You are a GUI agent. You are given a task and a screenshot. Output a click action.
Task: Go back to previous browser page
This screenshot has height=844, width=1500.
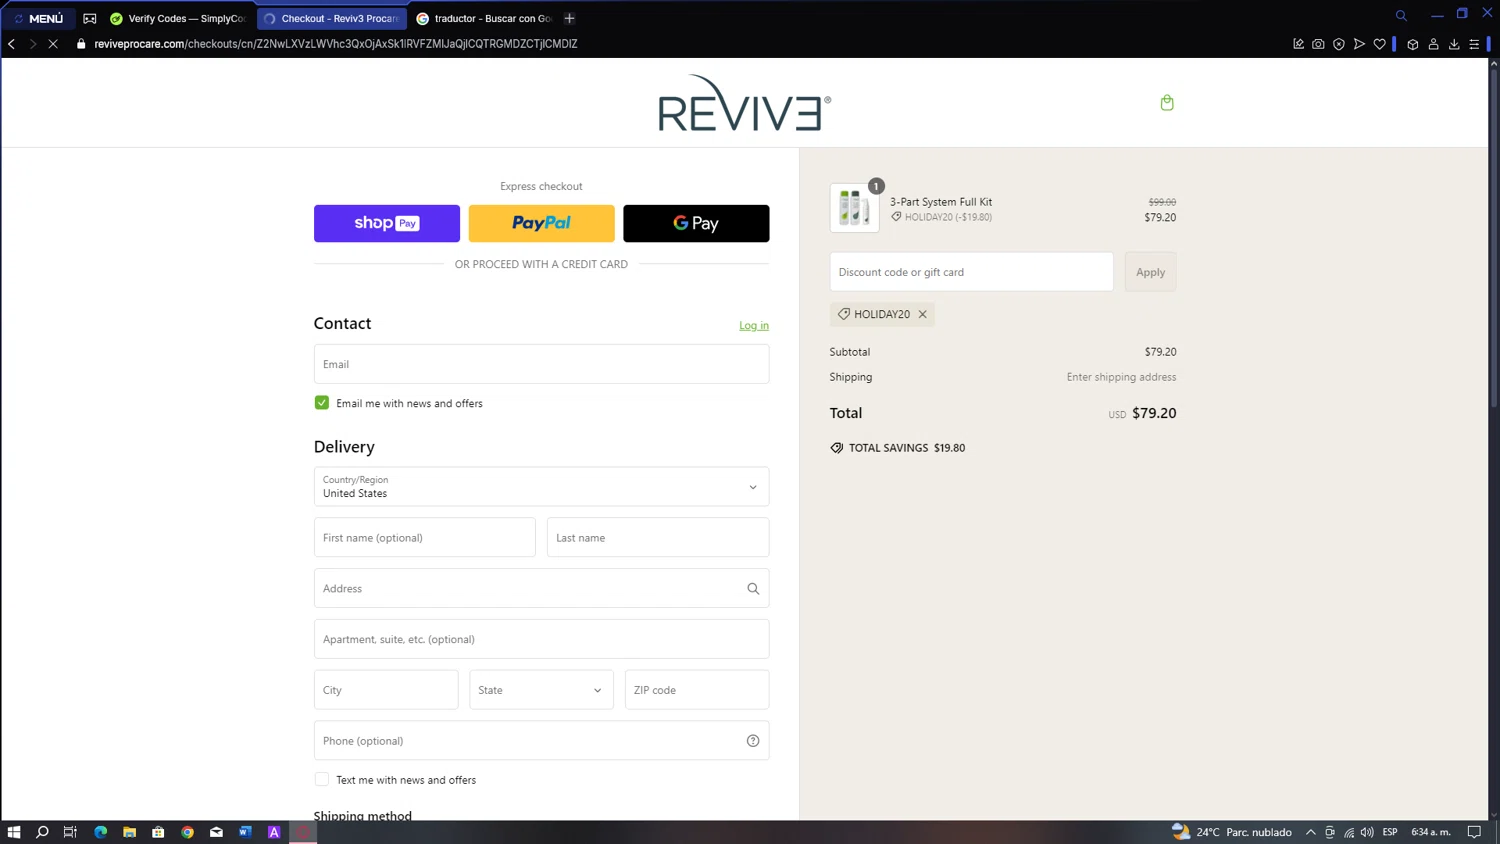click(x=12, y=44)
